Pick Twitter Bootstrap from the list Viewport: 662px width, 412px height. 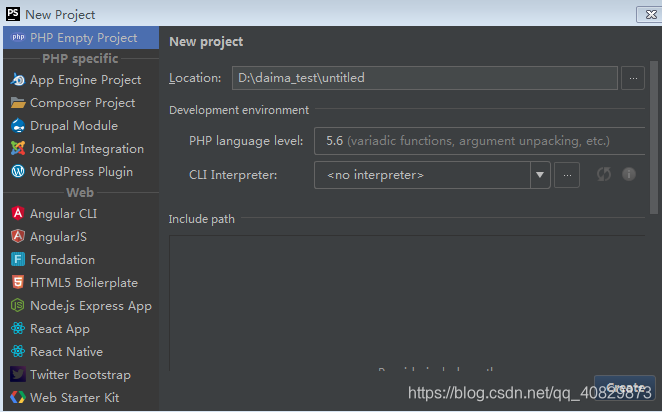coord(80,374)
